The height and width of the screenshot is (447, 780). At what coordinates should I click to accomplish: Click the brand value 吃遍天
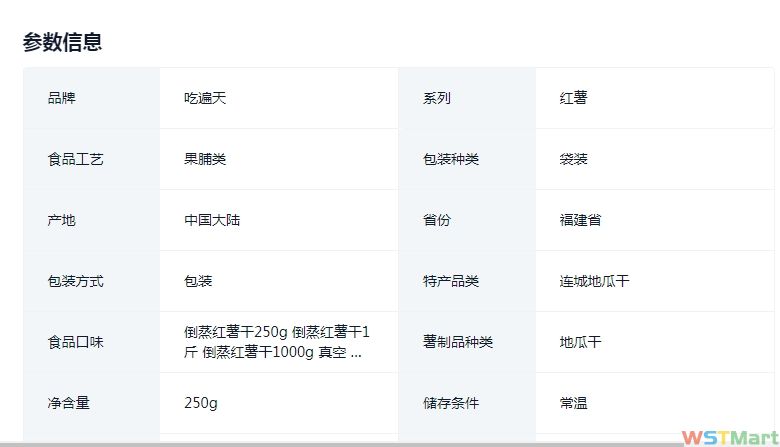pyautogui.click(x=205, y=98)
